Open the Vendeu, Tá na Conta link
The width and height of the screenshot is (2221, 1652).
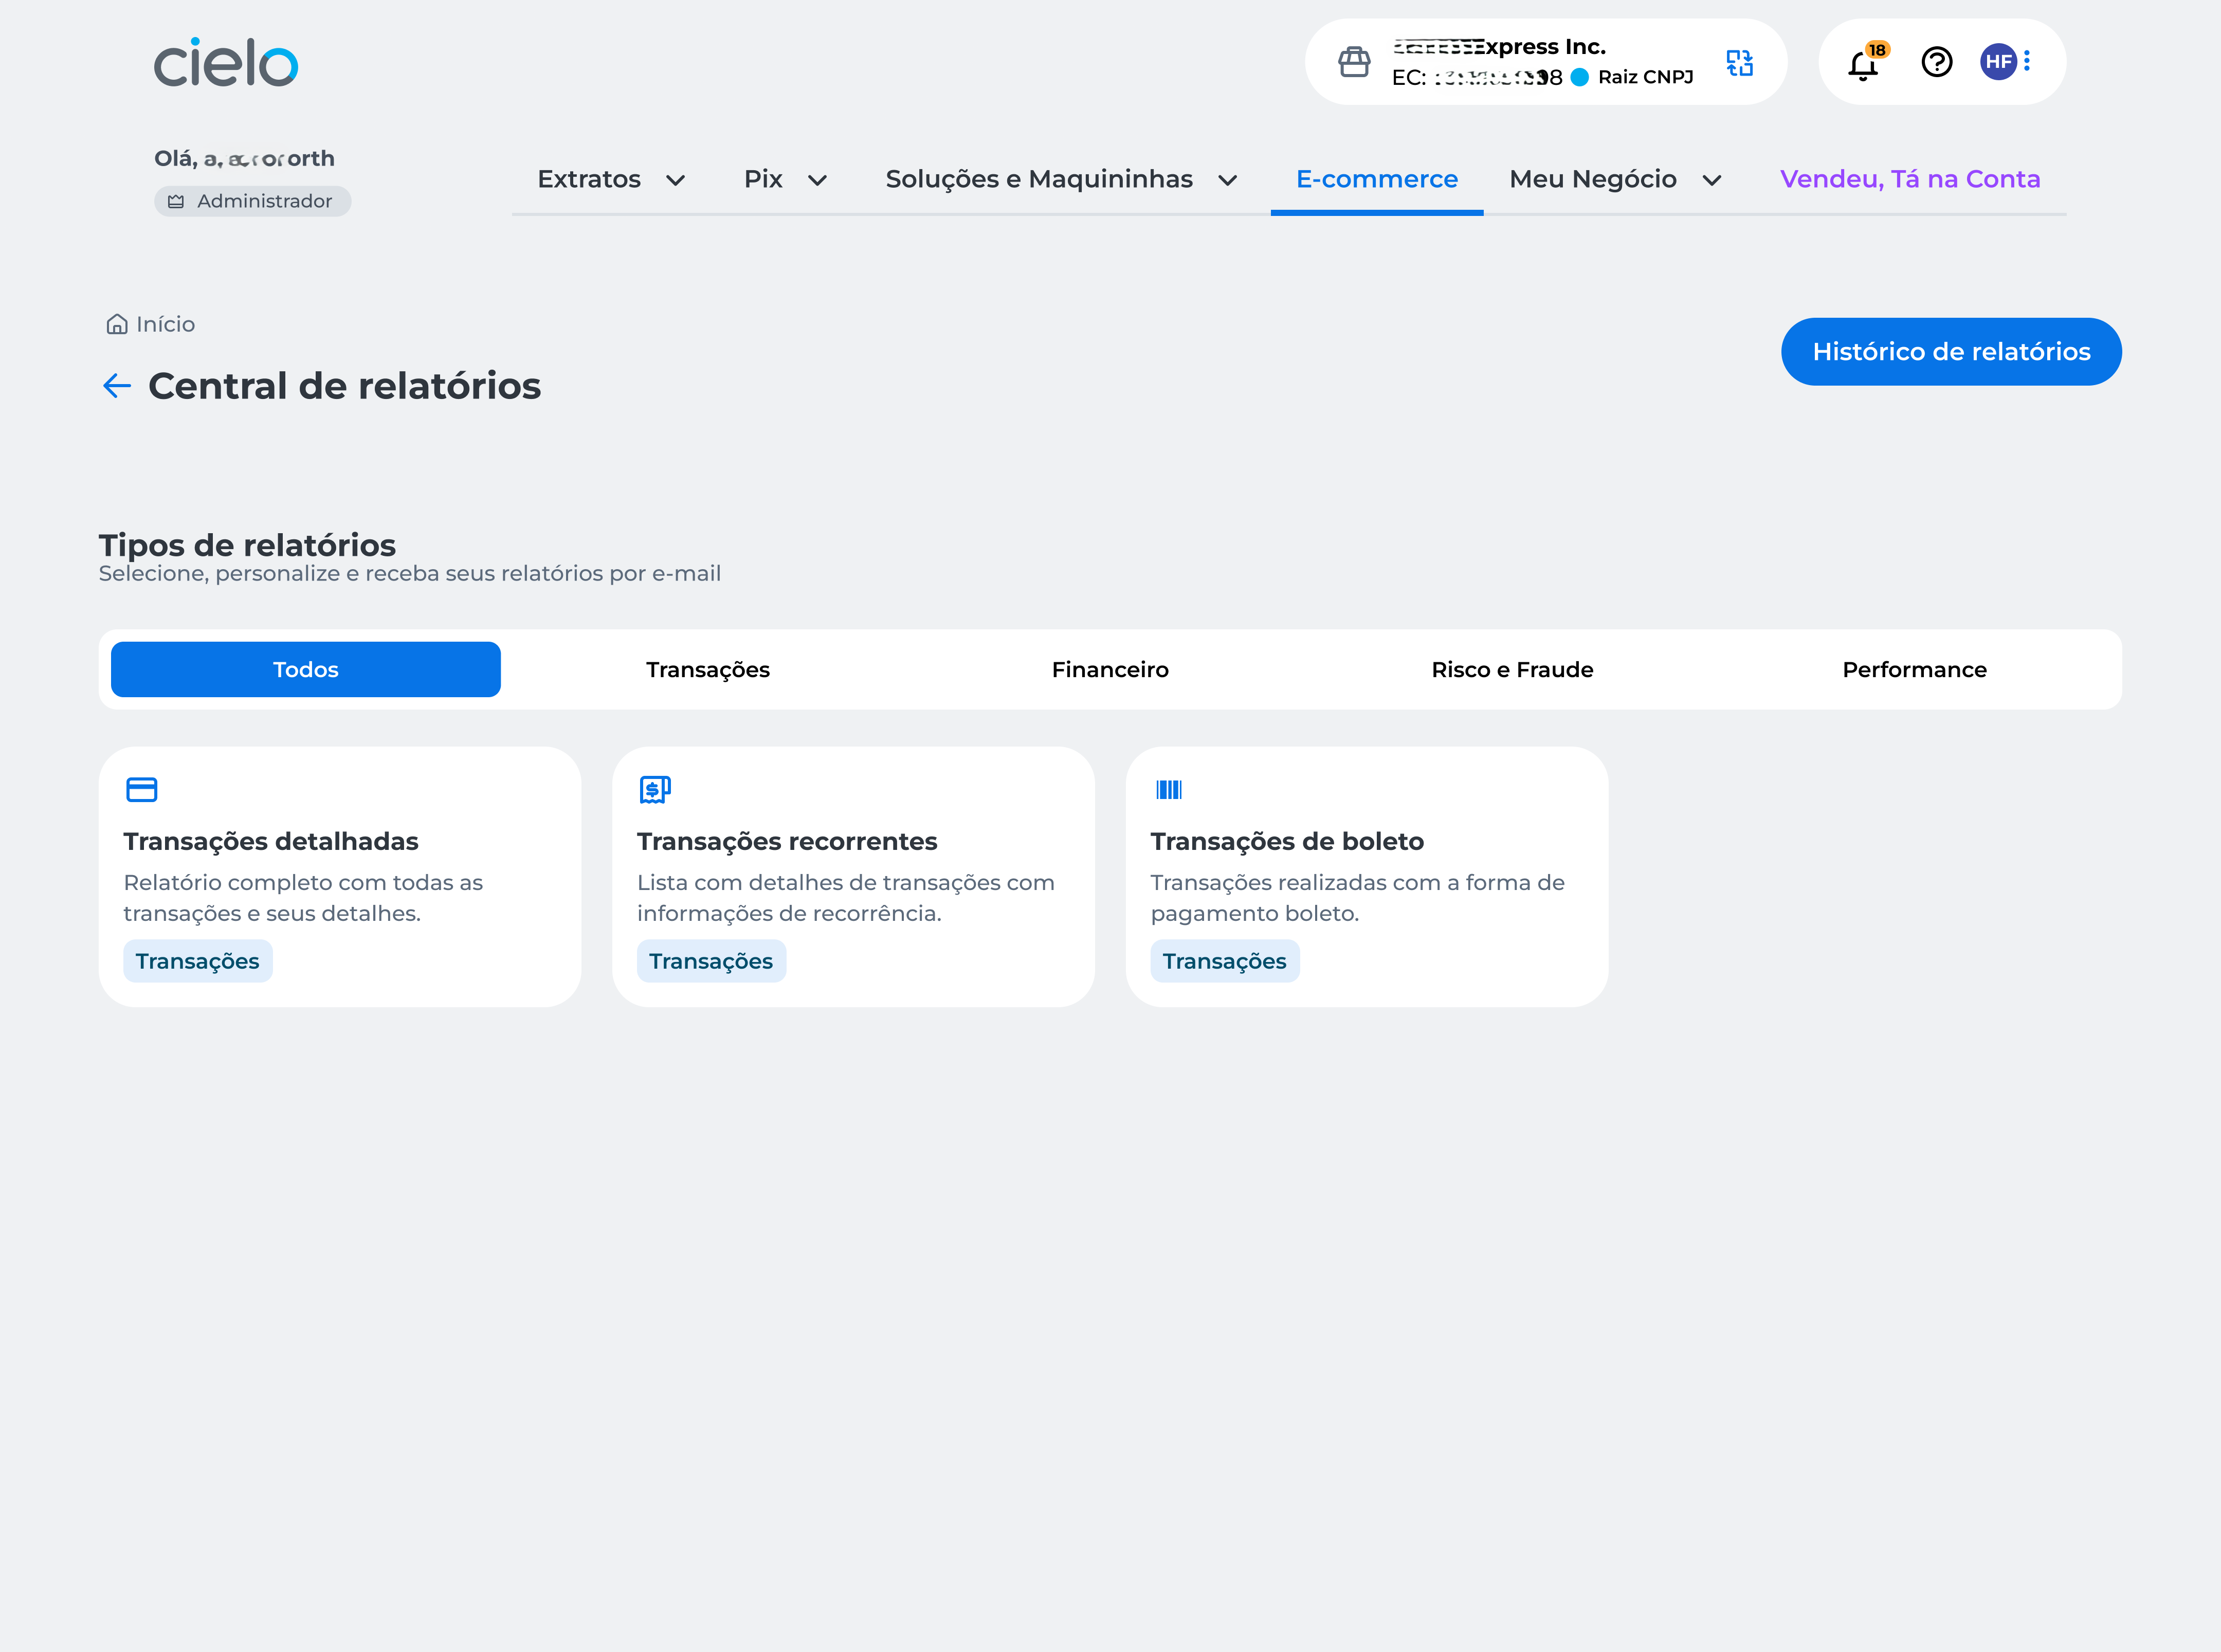pos(1909,180)
